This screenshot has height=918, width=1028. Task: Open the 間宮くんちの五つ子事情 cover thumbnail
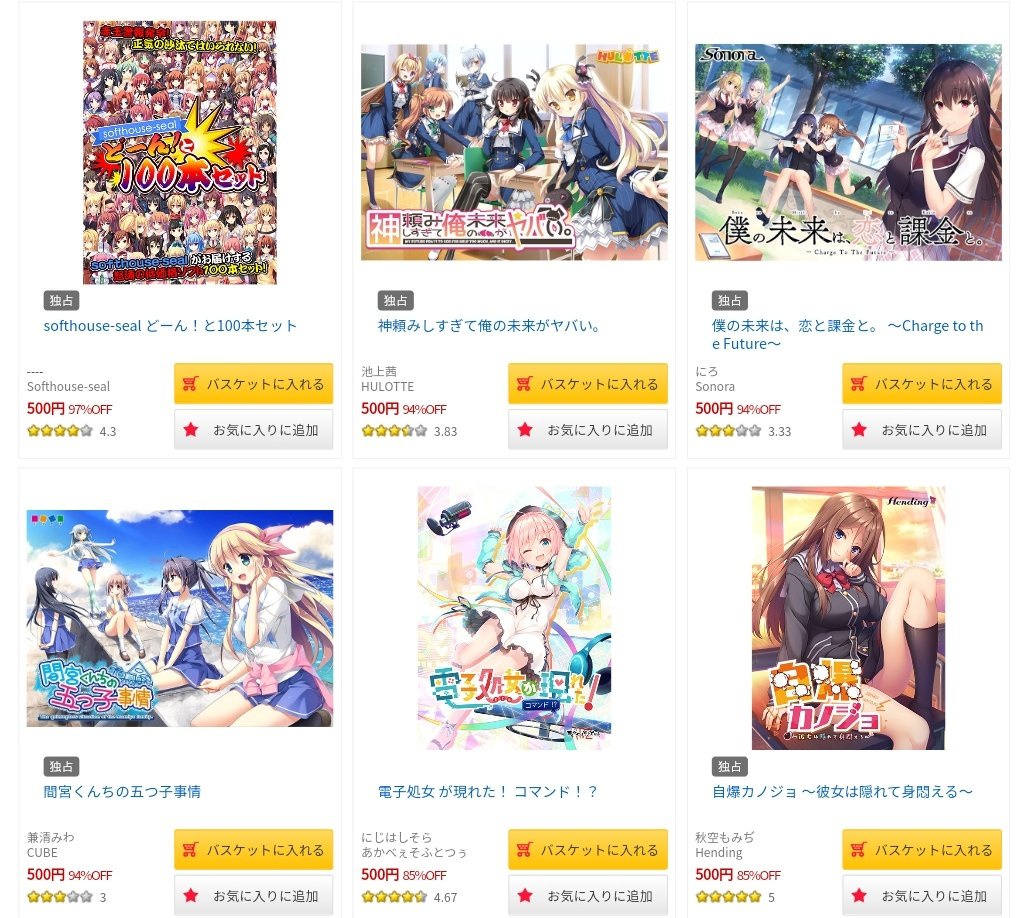(180, 618)
